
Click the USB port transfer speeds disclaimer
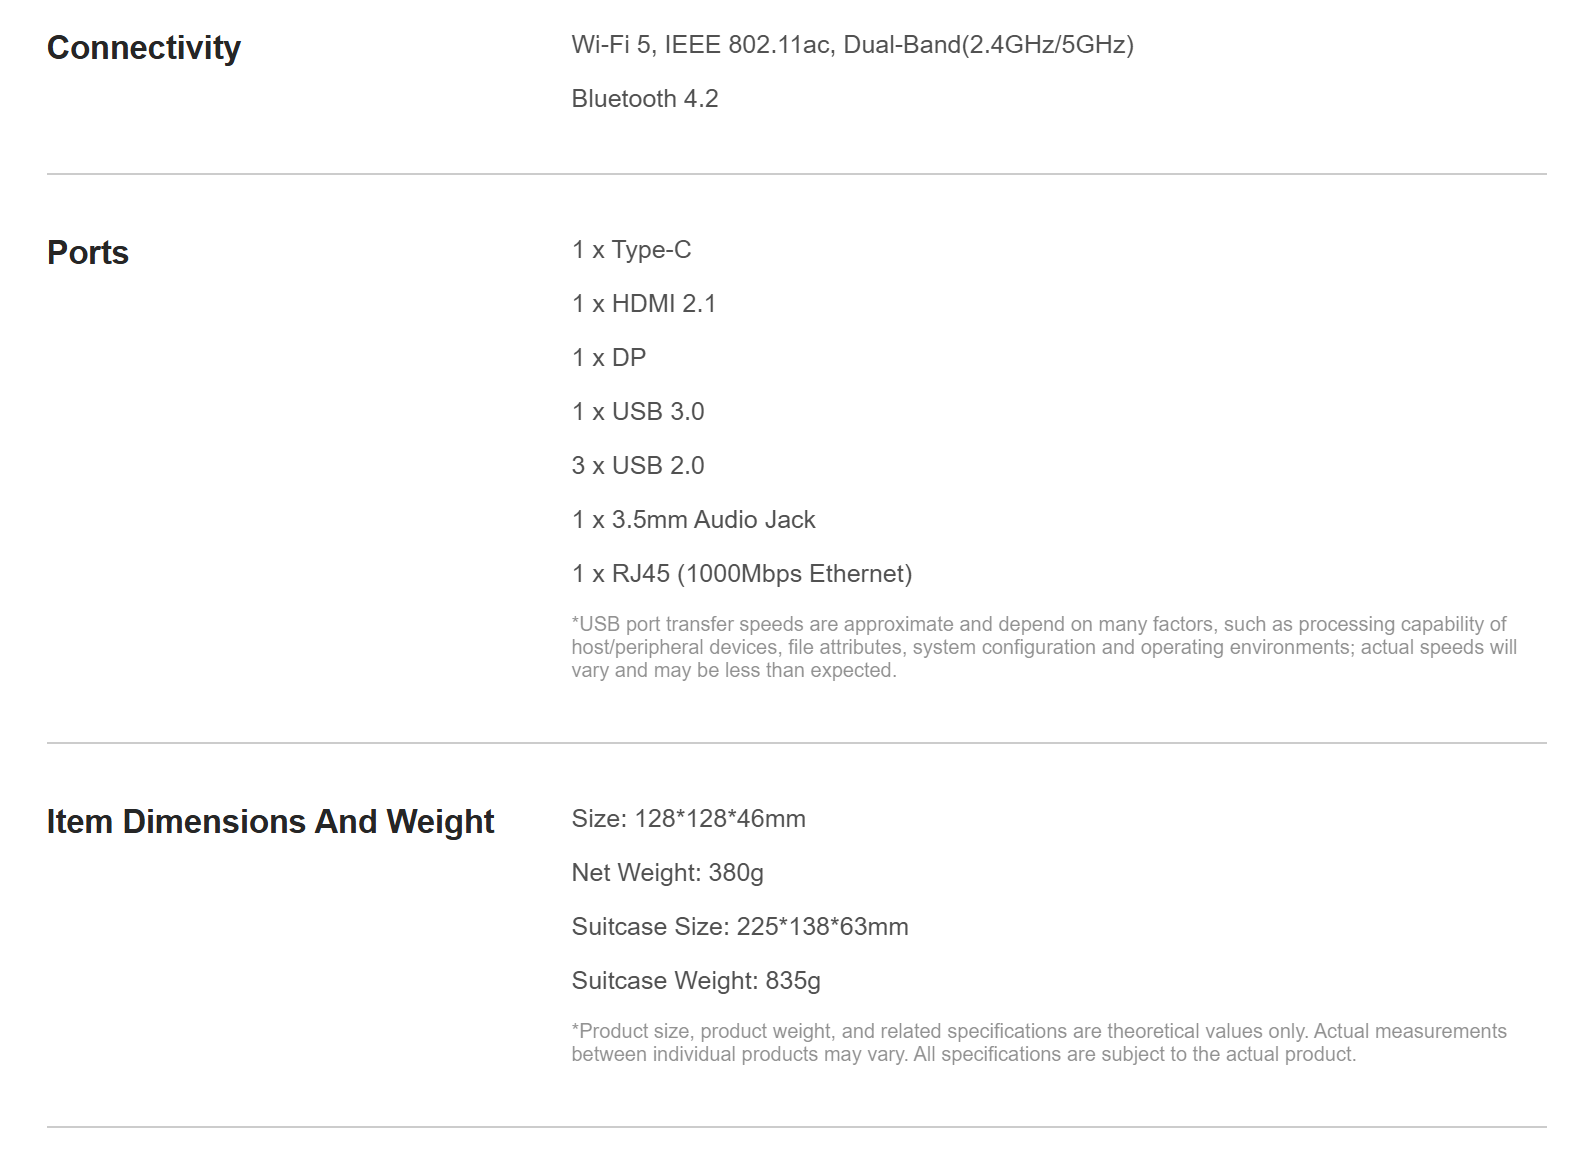(1043, 647)
